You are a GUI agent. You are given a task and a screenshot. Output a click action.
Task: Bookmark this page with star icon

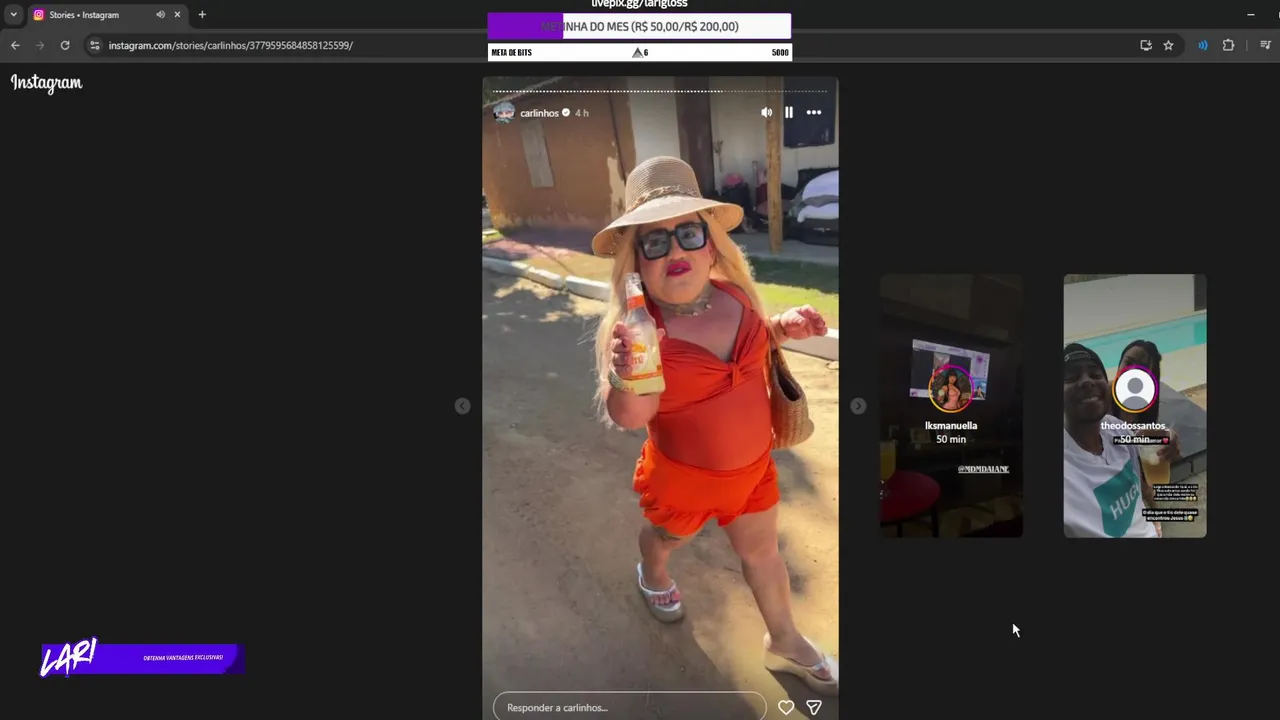click(x=1168, y=45)
